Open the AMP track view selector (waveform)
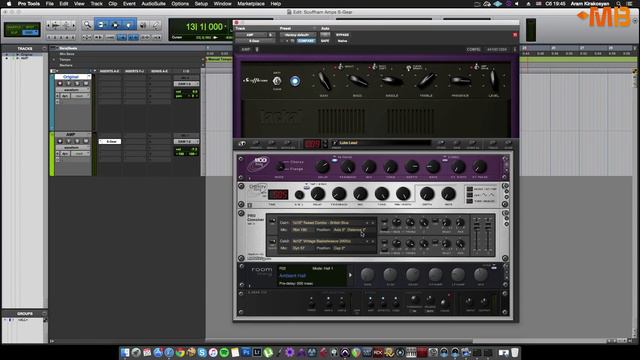The image size is (640, 360). (73, 147)
